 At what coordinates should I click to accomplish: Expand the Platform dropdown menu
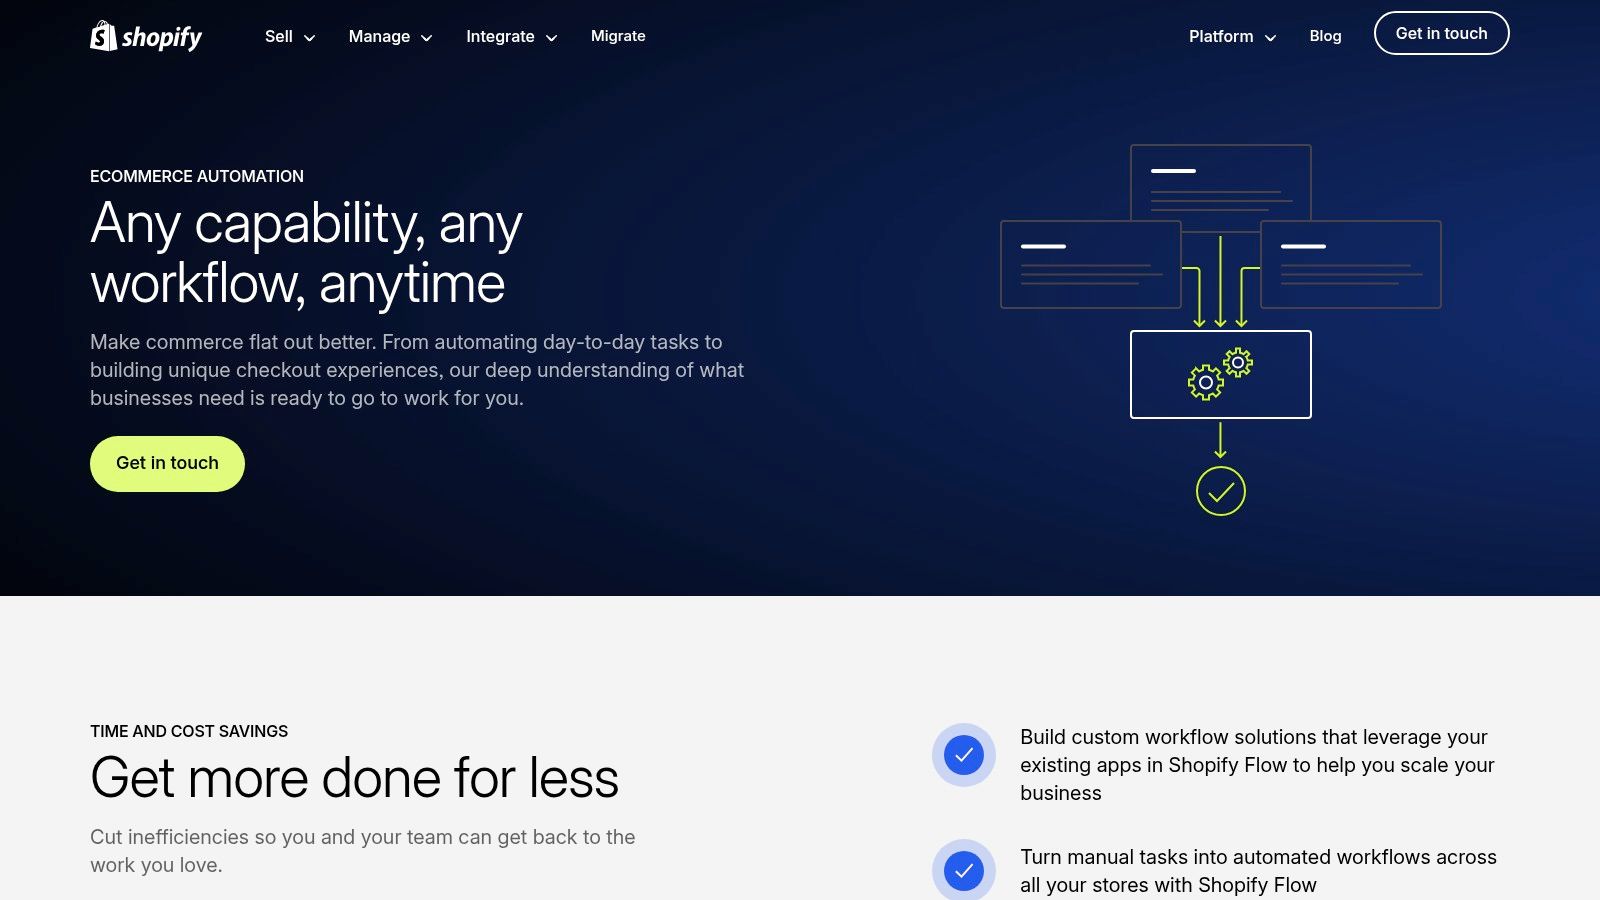tap(1232, 37)
